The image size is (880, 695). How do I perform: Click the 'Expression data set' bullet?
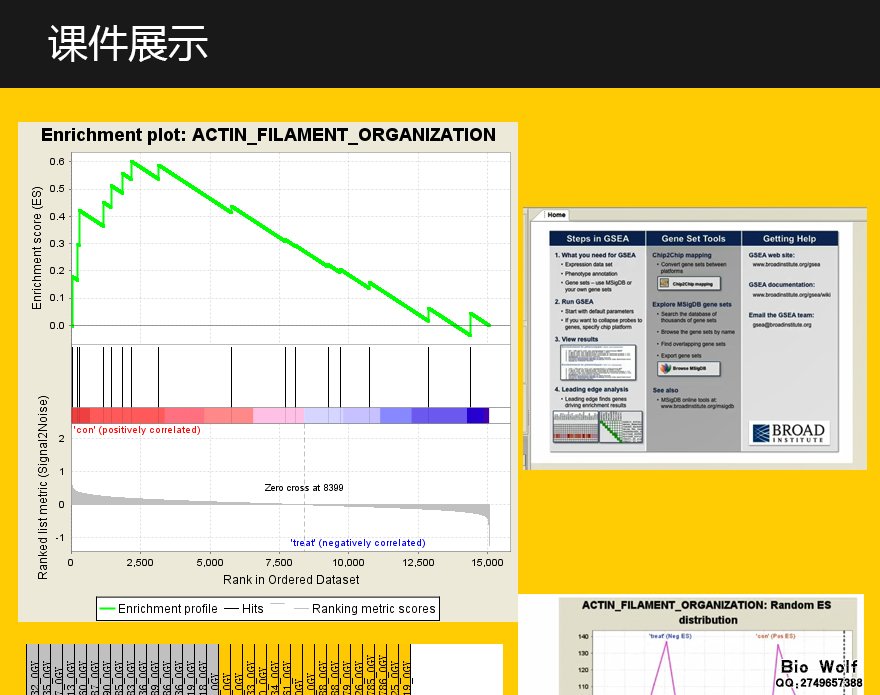point(588,264)
